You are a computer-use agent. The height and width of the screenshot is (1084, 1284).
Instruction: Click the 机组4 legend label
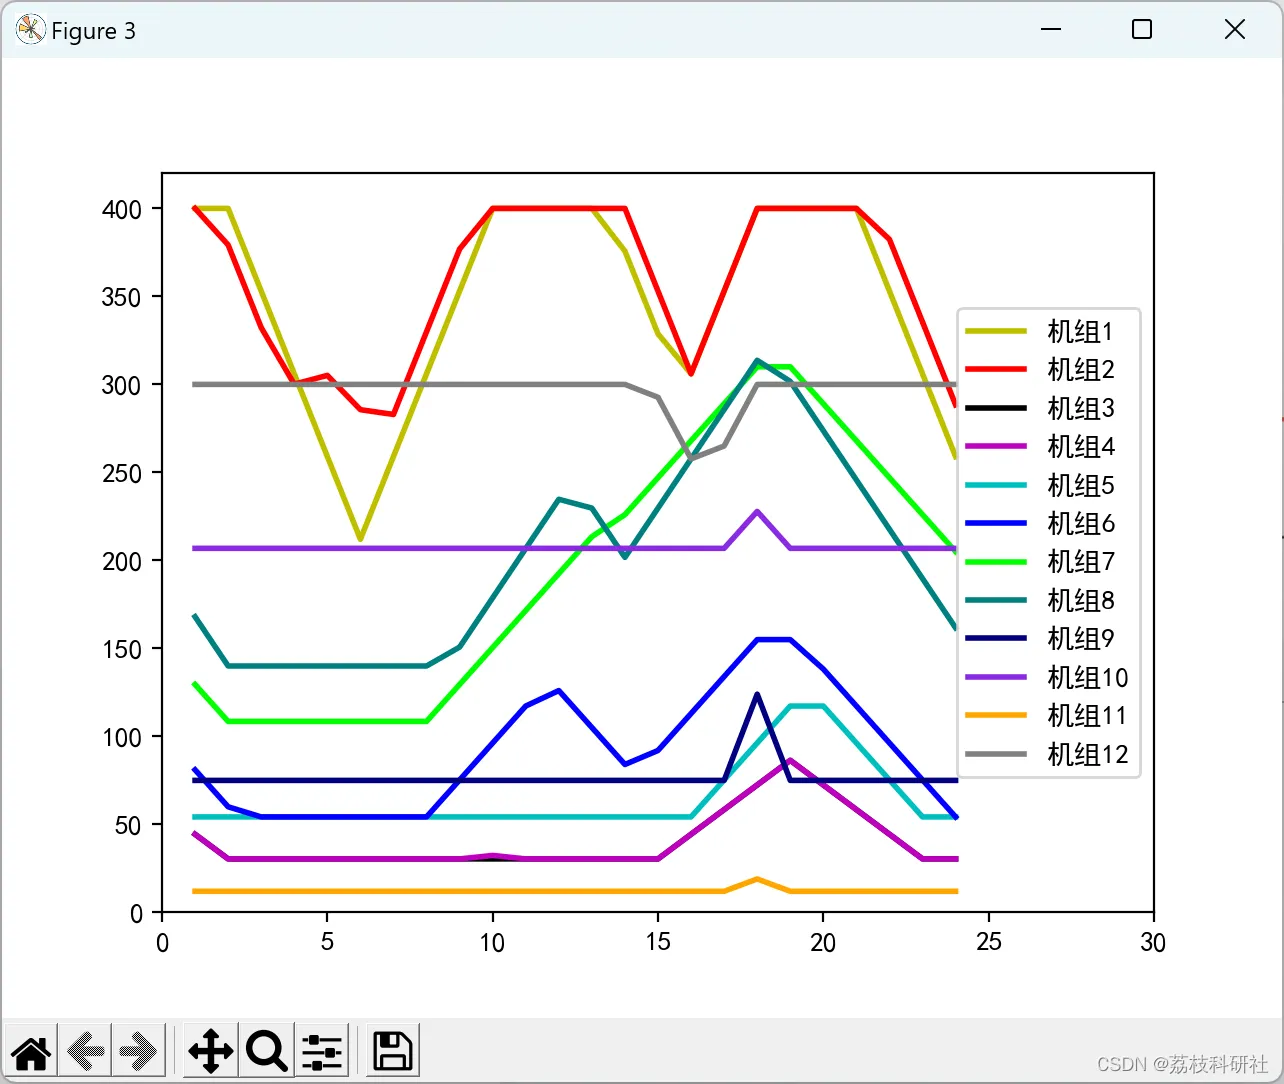(1080, 446)
